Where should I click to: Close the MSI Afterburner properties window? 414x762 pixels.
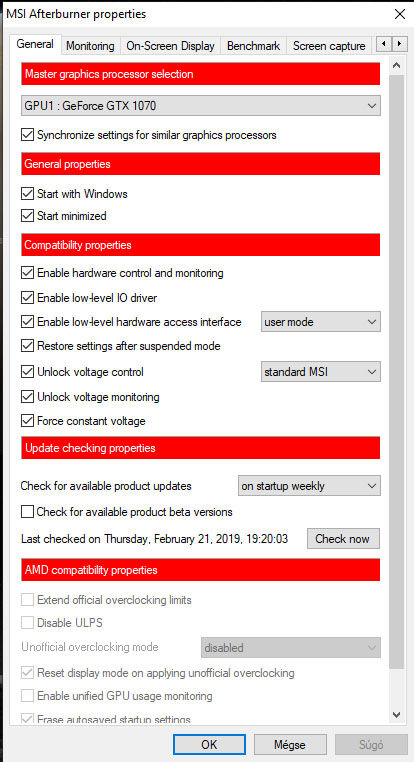399,14
